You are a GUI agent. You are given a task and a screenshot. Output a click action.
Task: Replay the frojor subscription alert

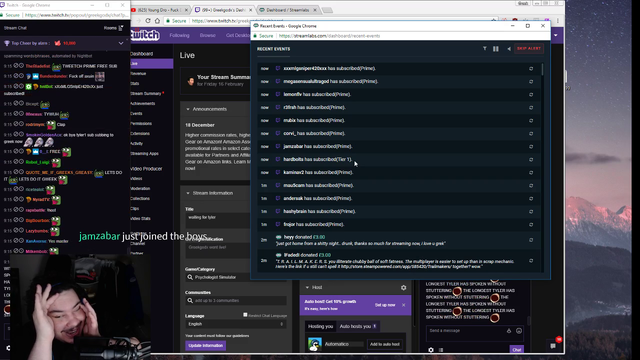click(x=531, y=224)
